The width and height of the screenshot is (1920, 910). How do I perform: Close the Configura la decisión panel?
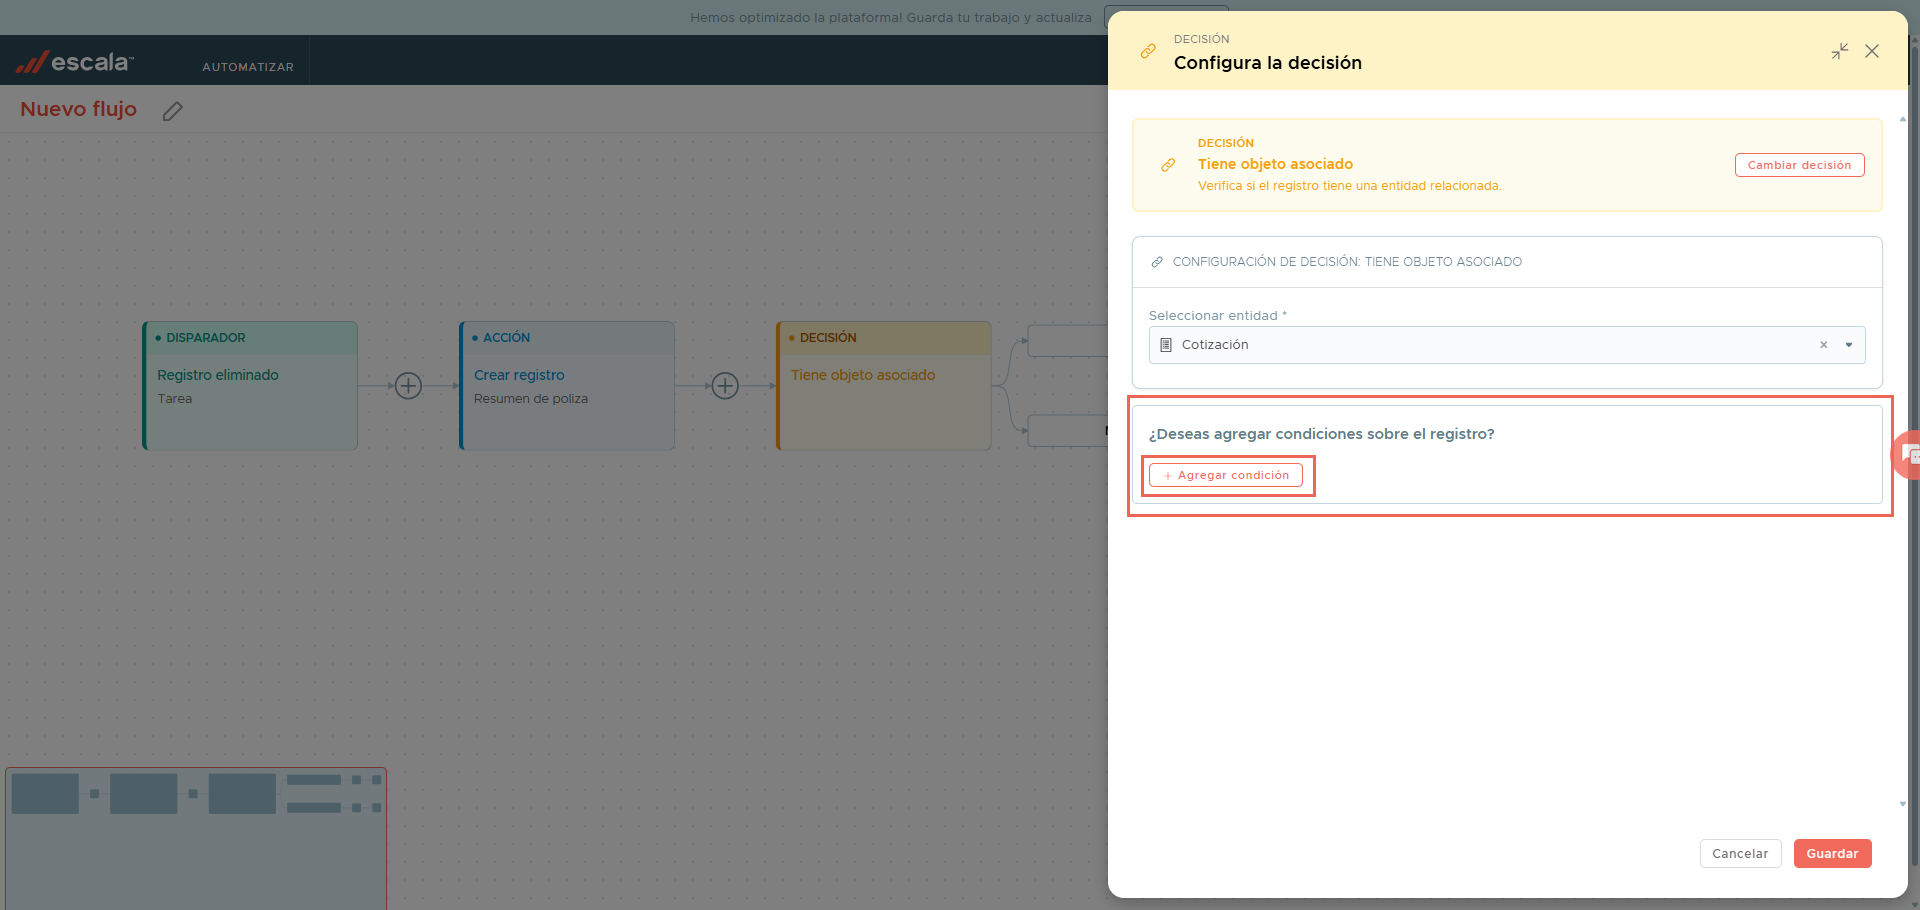pyautogui.click(x=1872, y=51)
